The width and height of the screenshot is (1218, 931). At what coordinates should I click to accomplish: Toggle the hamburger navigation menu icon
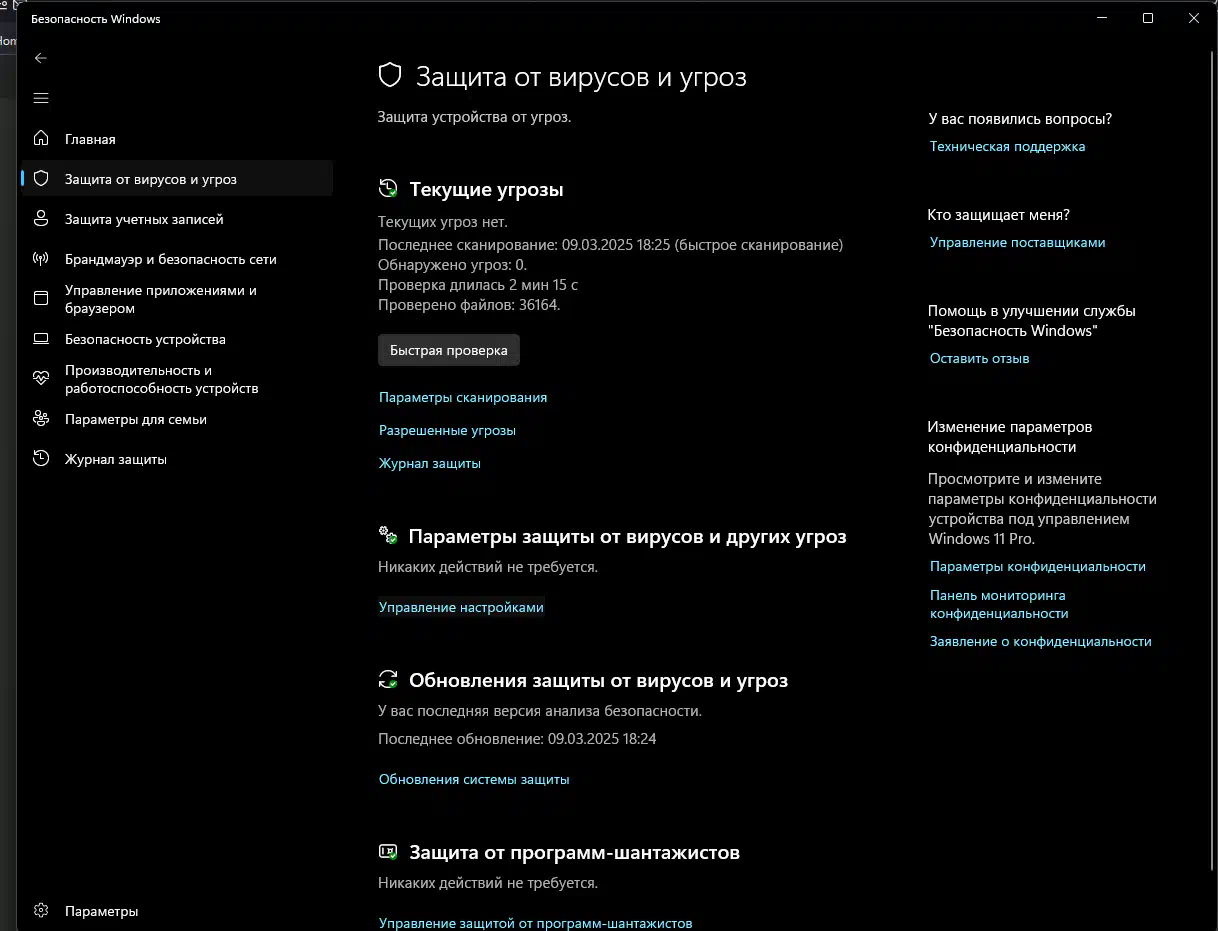41,98
